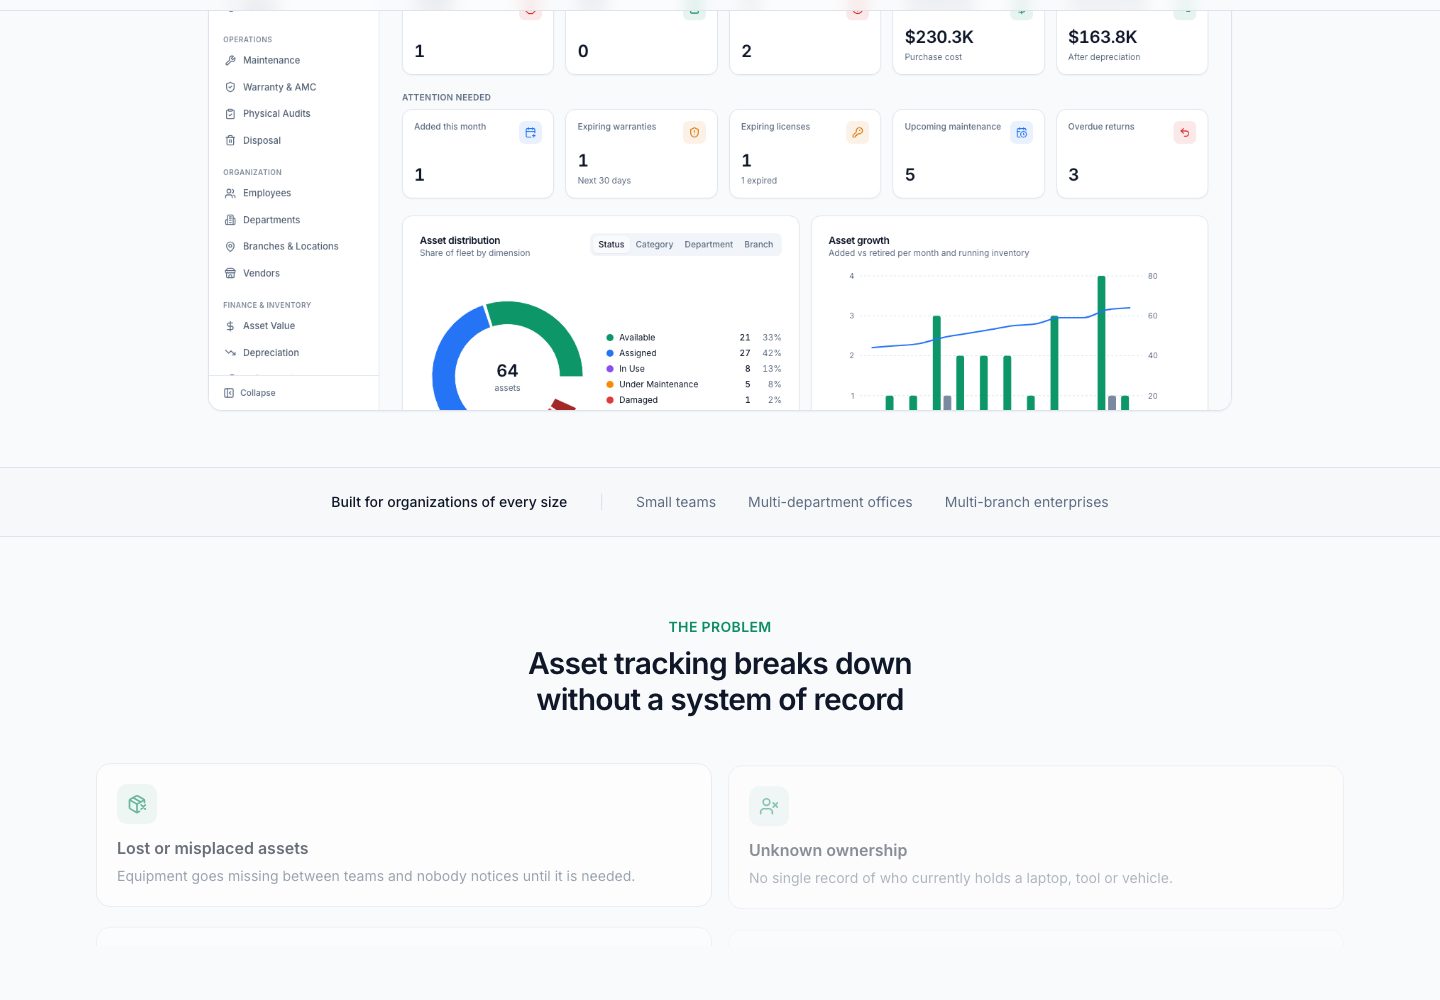Click the $163.8K after depreciation value

pyautogui.click(x=1103, y=37)
